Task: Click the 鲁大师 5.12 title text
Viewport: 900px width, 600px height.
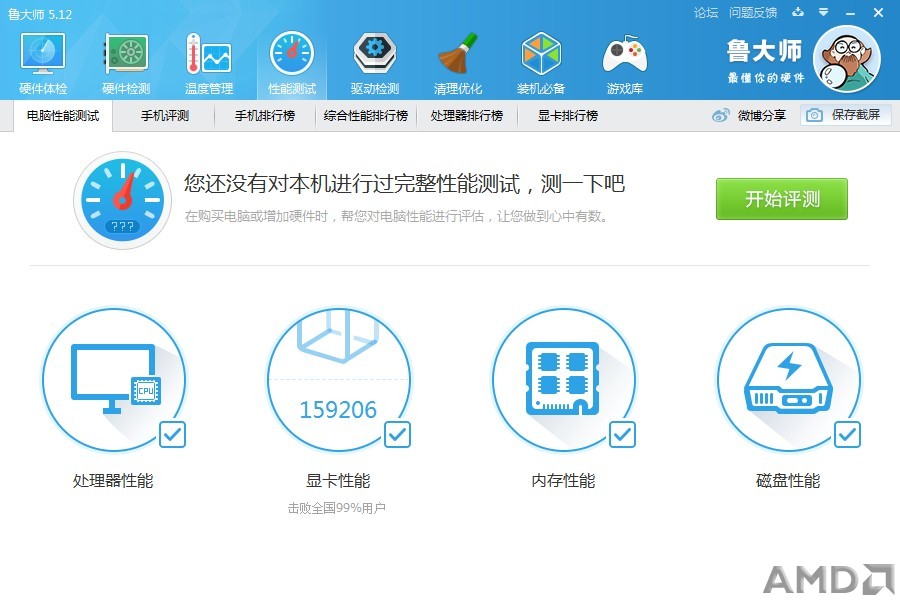Action: 40,14
